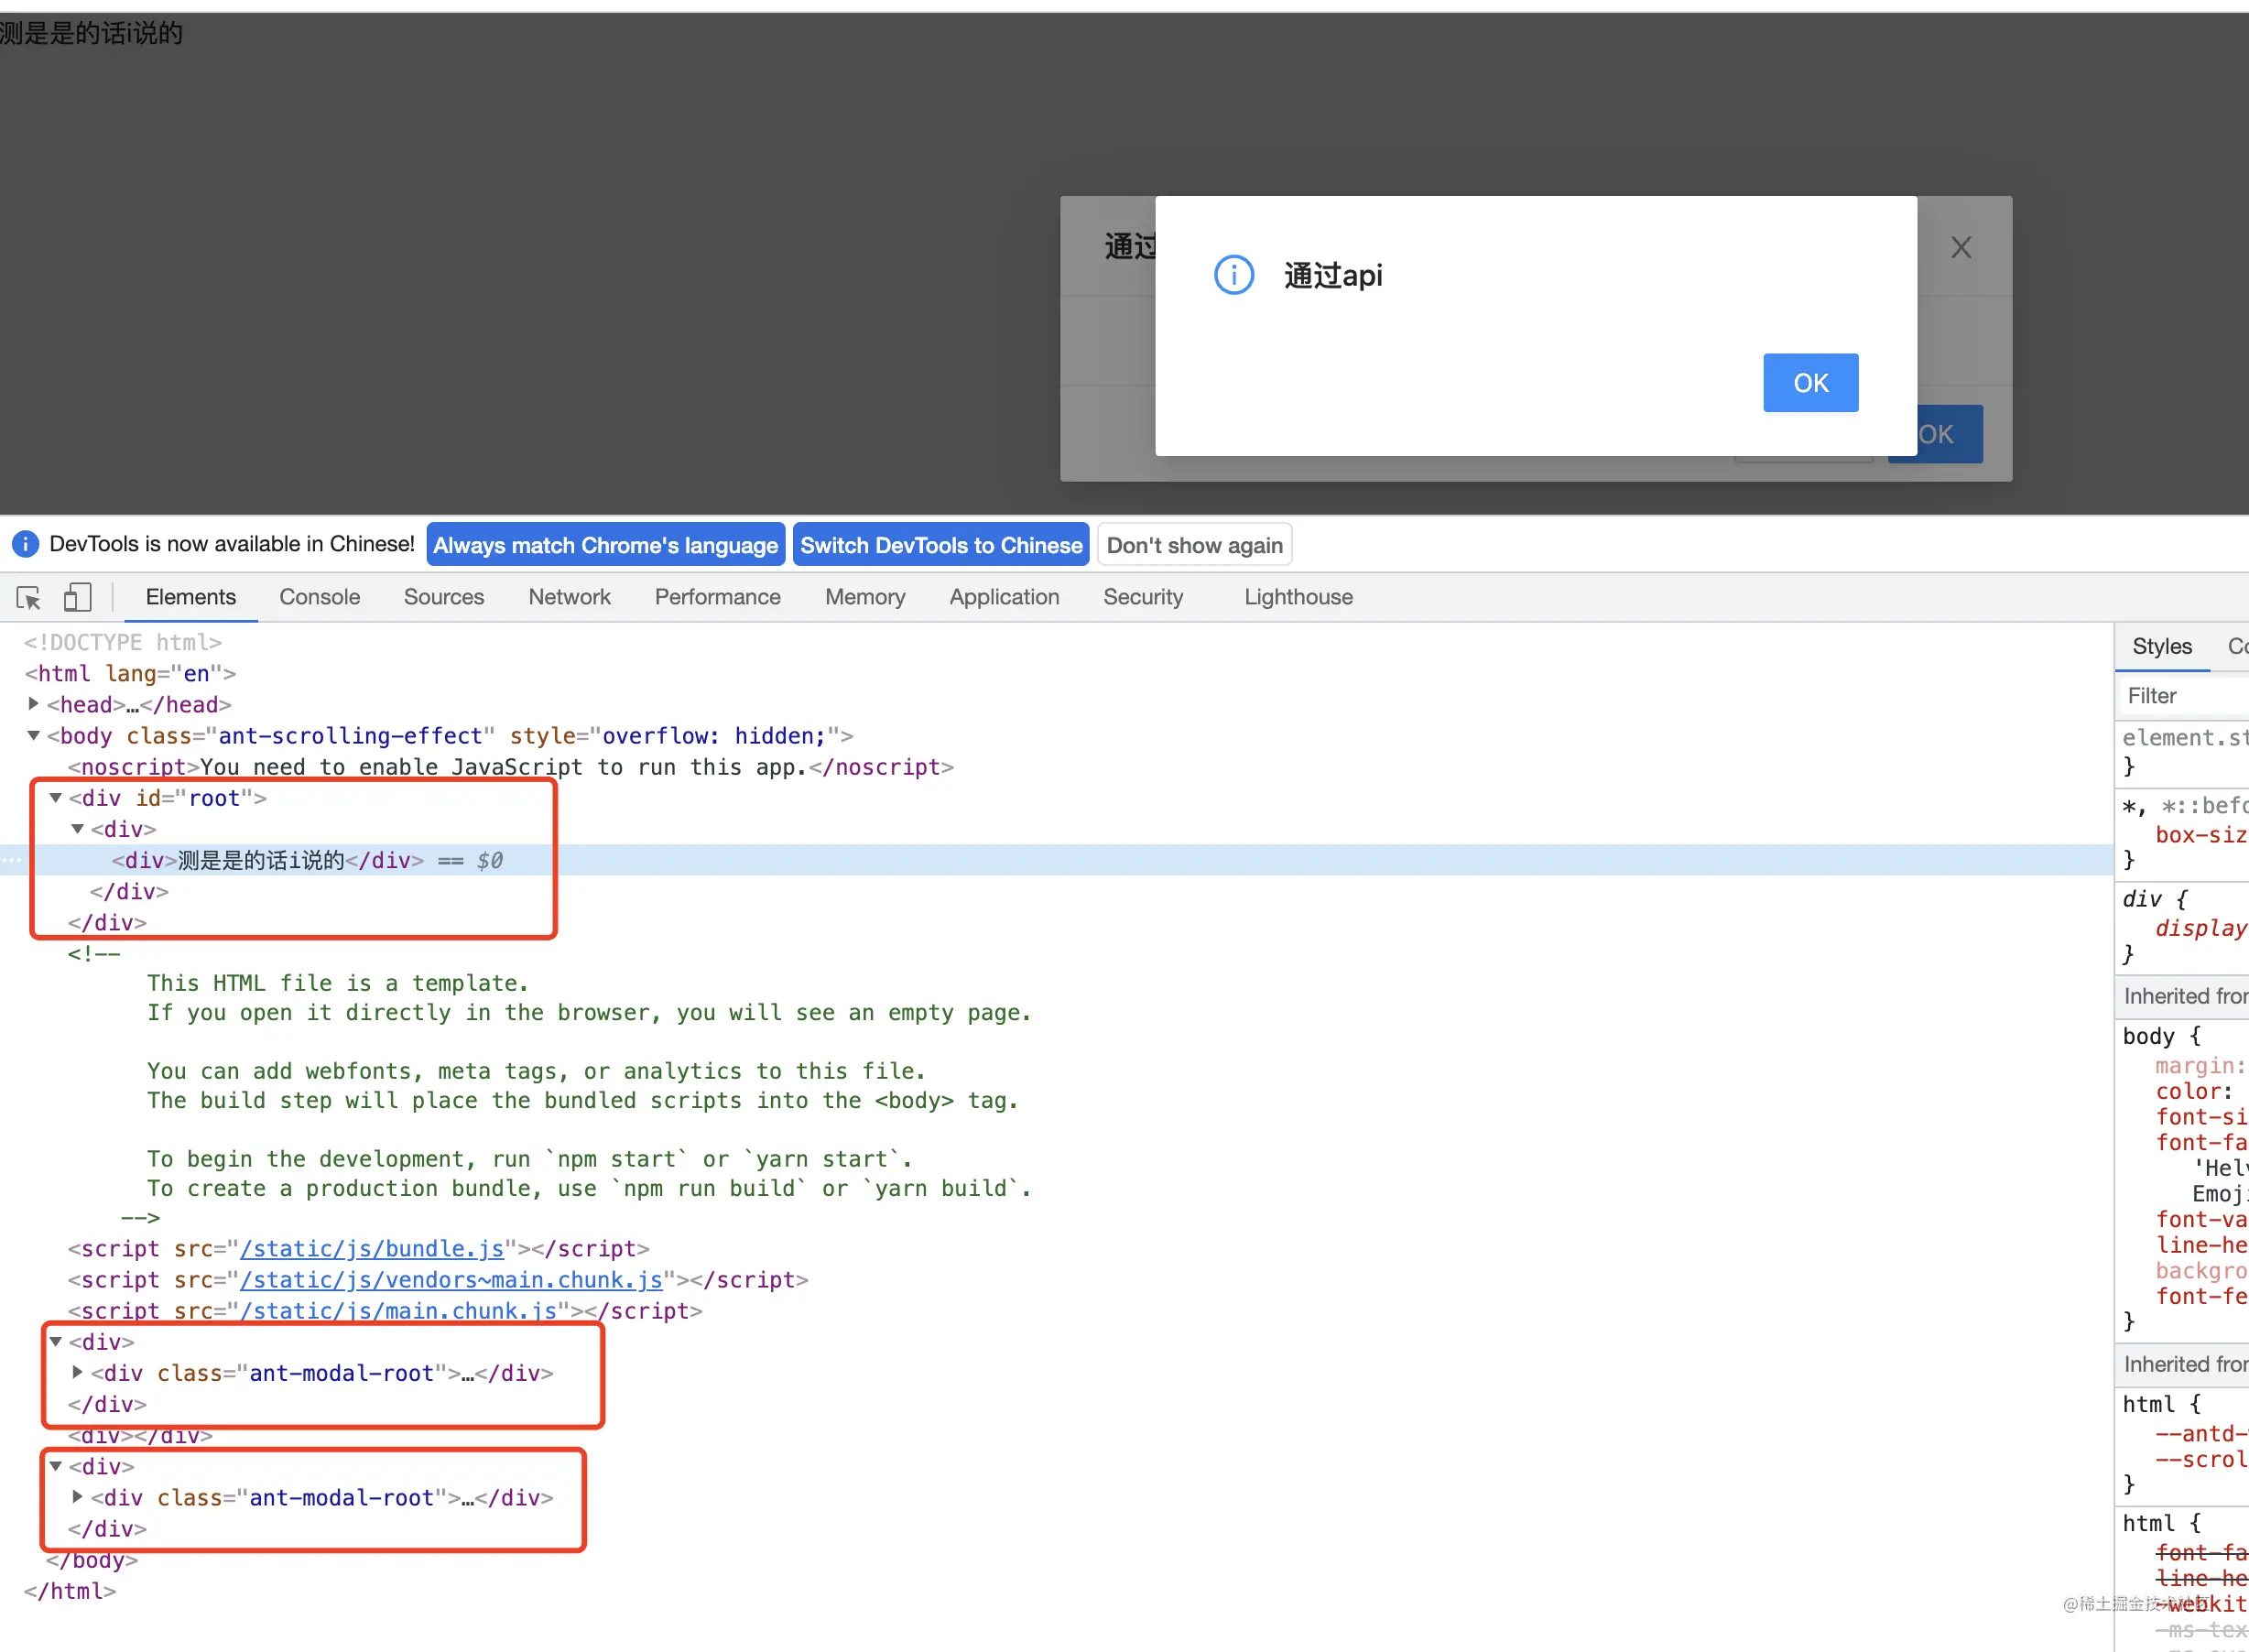Switch to the Memory tab
The width and height of the screenshot is (2249, 1652).
point(865,597)
